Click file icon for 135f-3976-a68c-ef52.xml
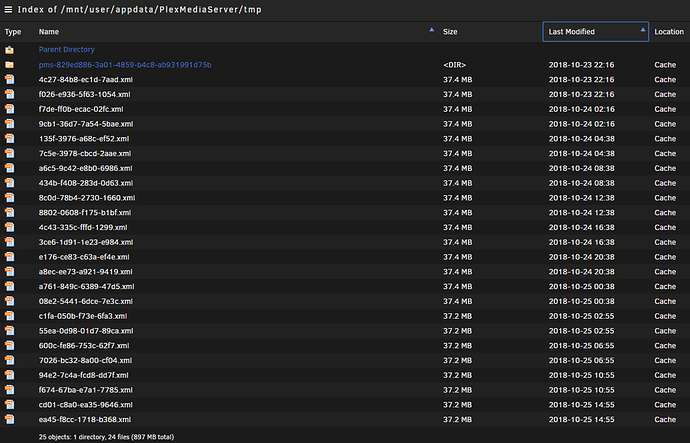This screenshot has width=690, height=443. [x=9, y=139]
